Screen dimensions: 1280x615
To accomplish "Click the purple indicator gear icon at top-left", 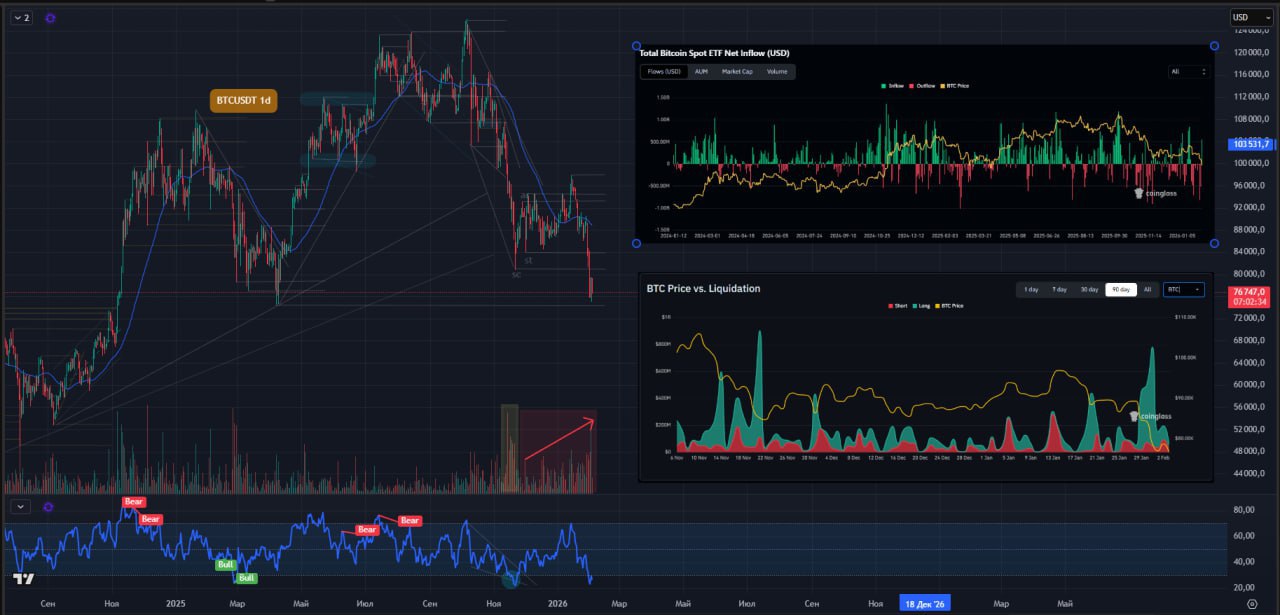I will click(50, 18).
